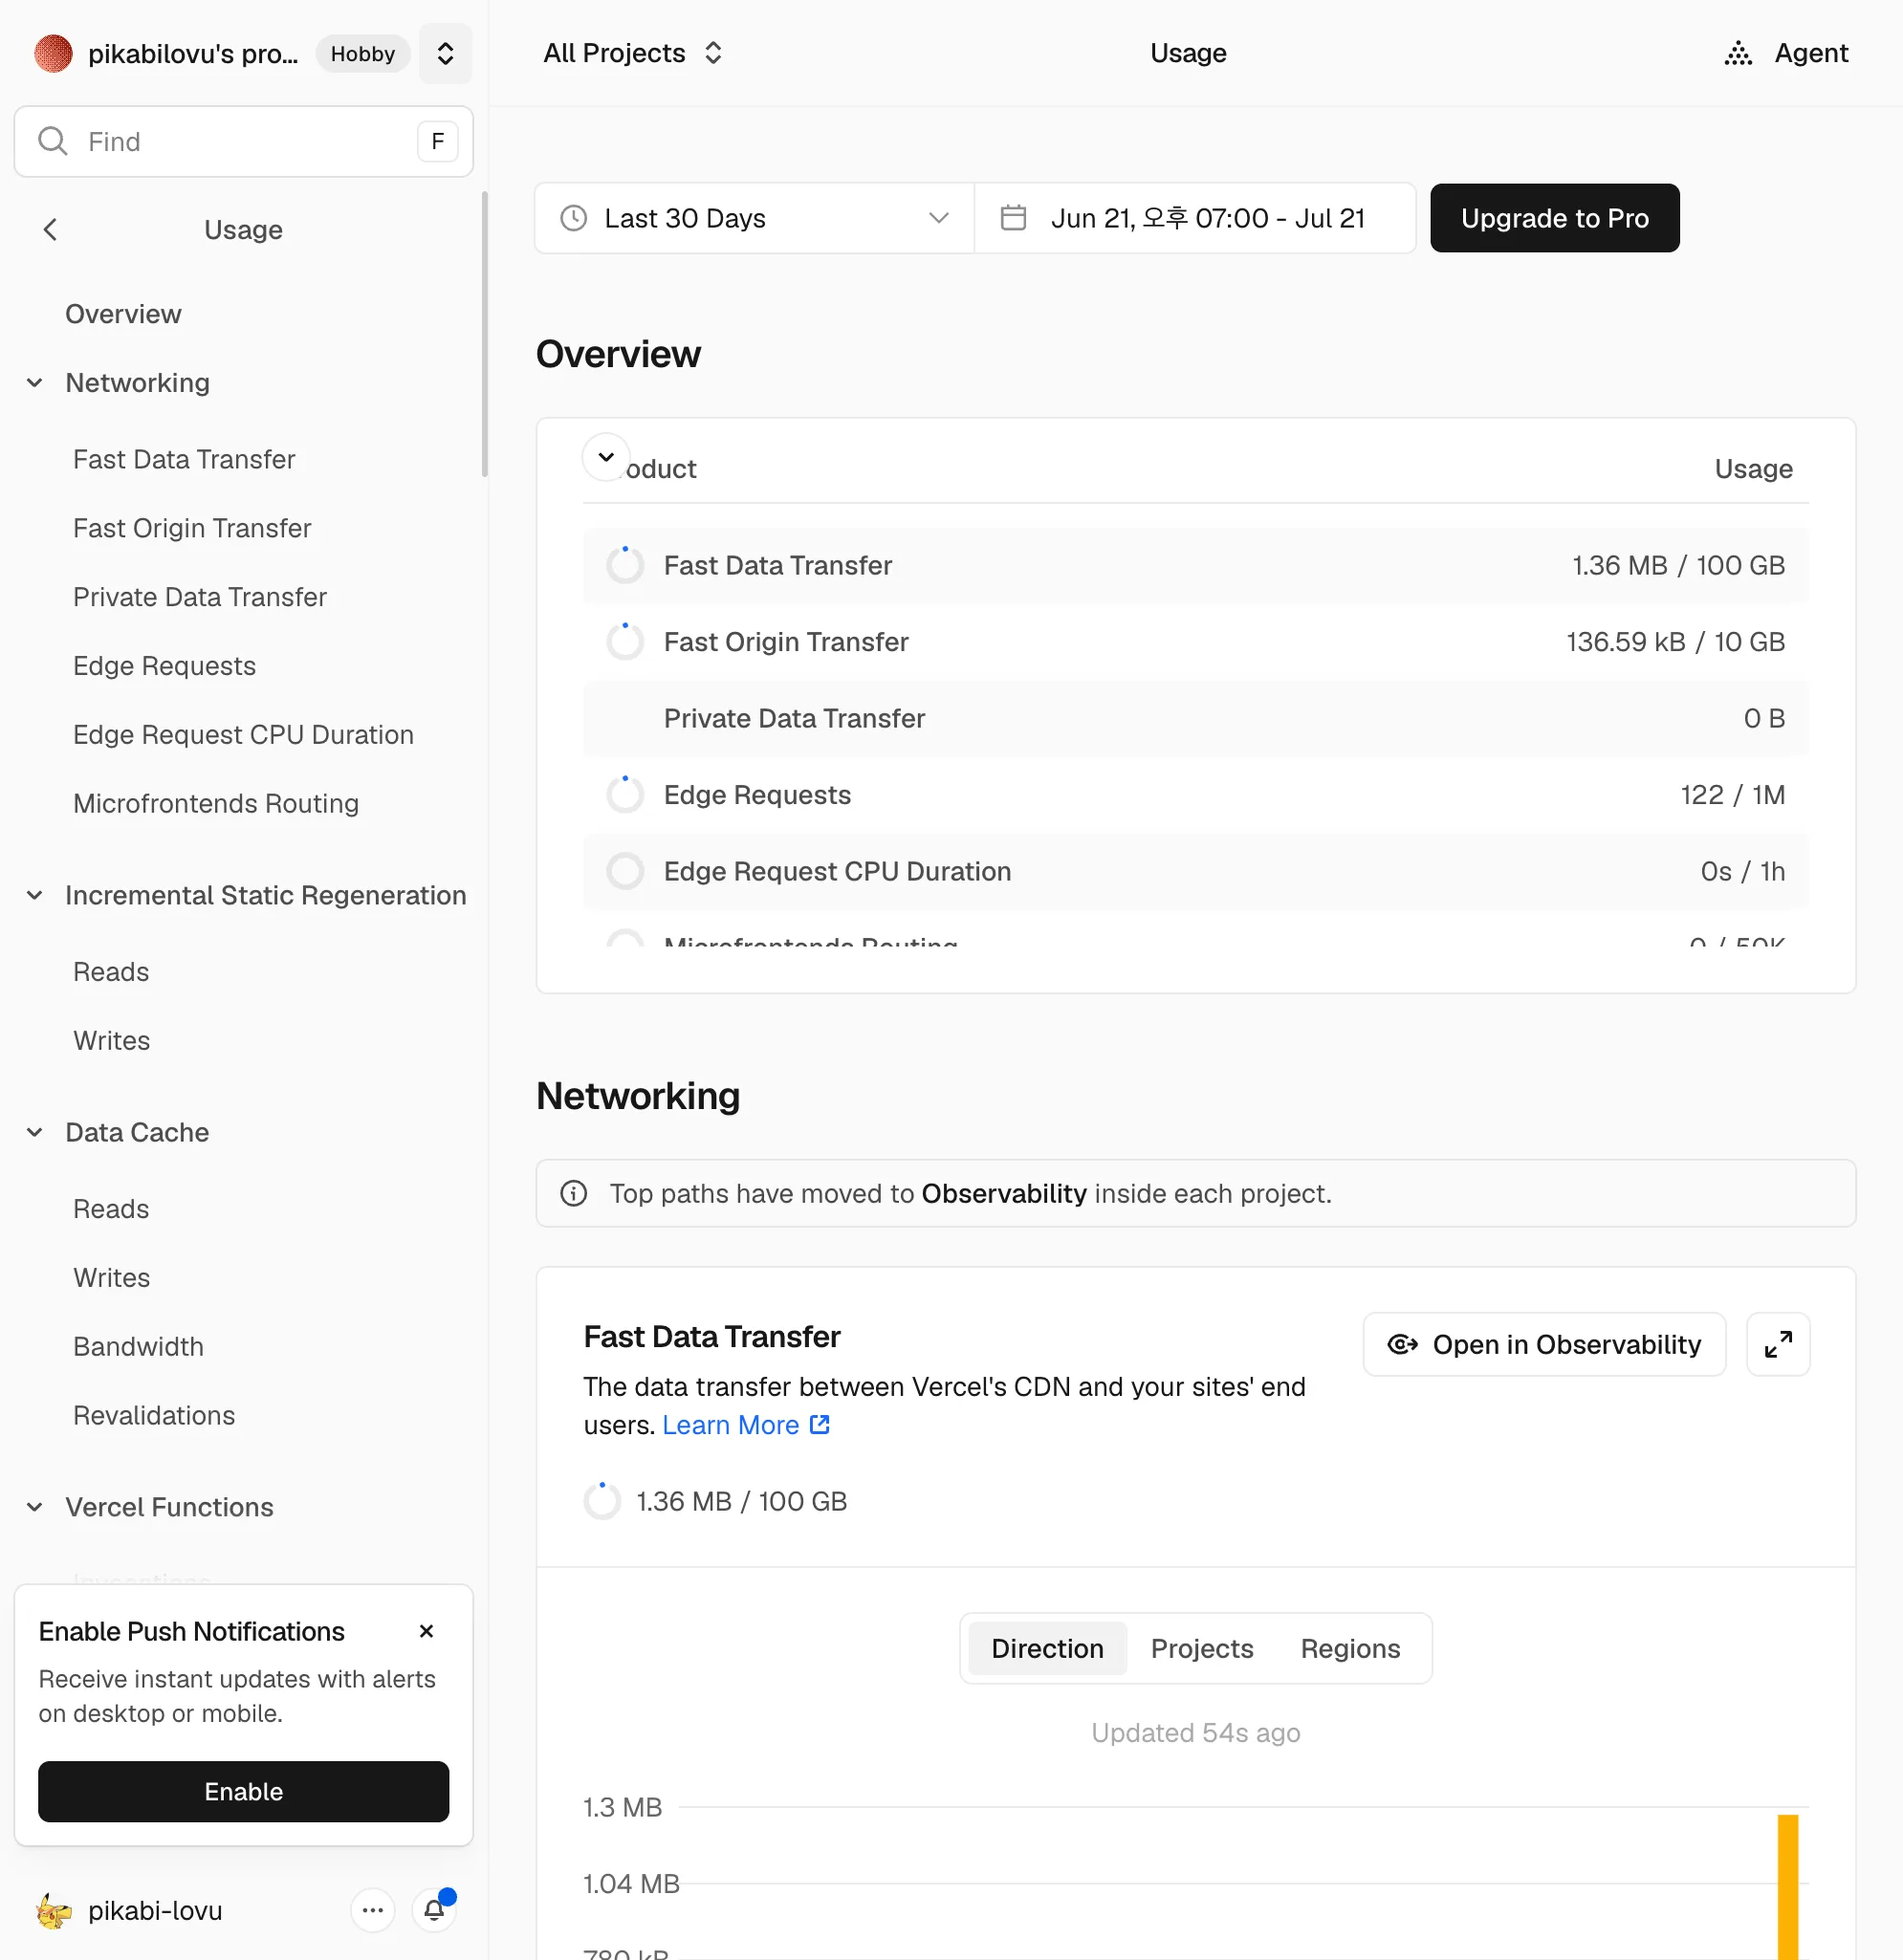Collapse the Vercel Functions sidebar section
Viewport: 1903px width, 1960px height.
tap(35, 1507)
